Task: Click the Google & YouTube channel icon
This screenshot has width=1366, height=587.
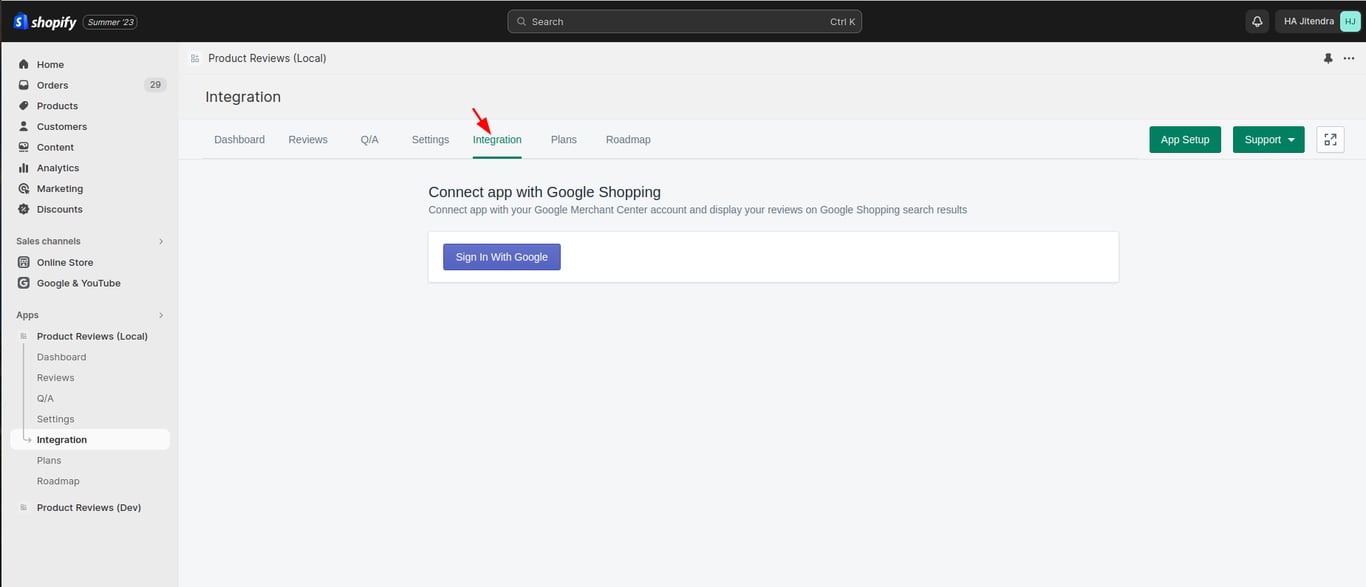Action: (x=24, y=283)
